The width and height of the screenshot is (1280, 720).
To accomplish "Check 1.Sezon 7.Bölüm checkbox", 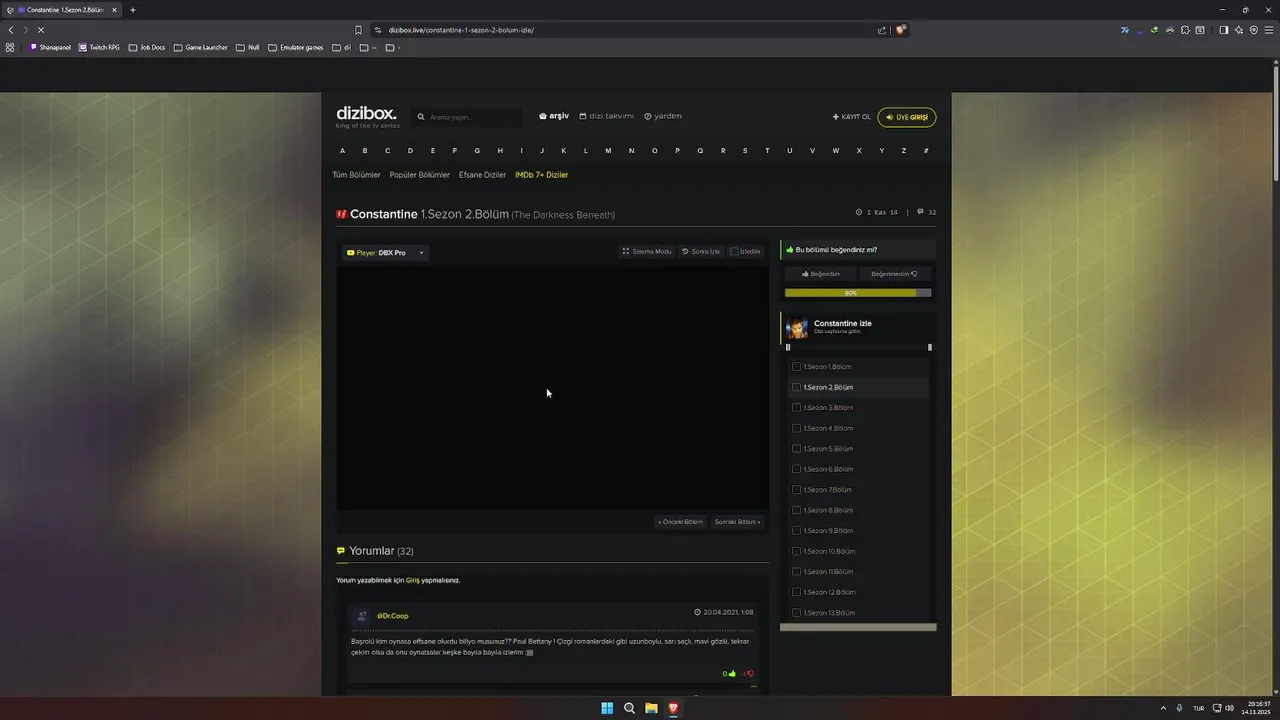I will point(796,490).
